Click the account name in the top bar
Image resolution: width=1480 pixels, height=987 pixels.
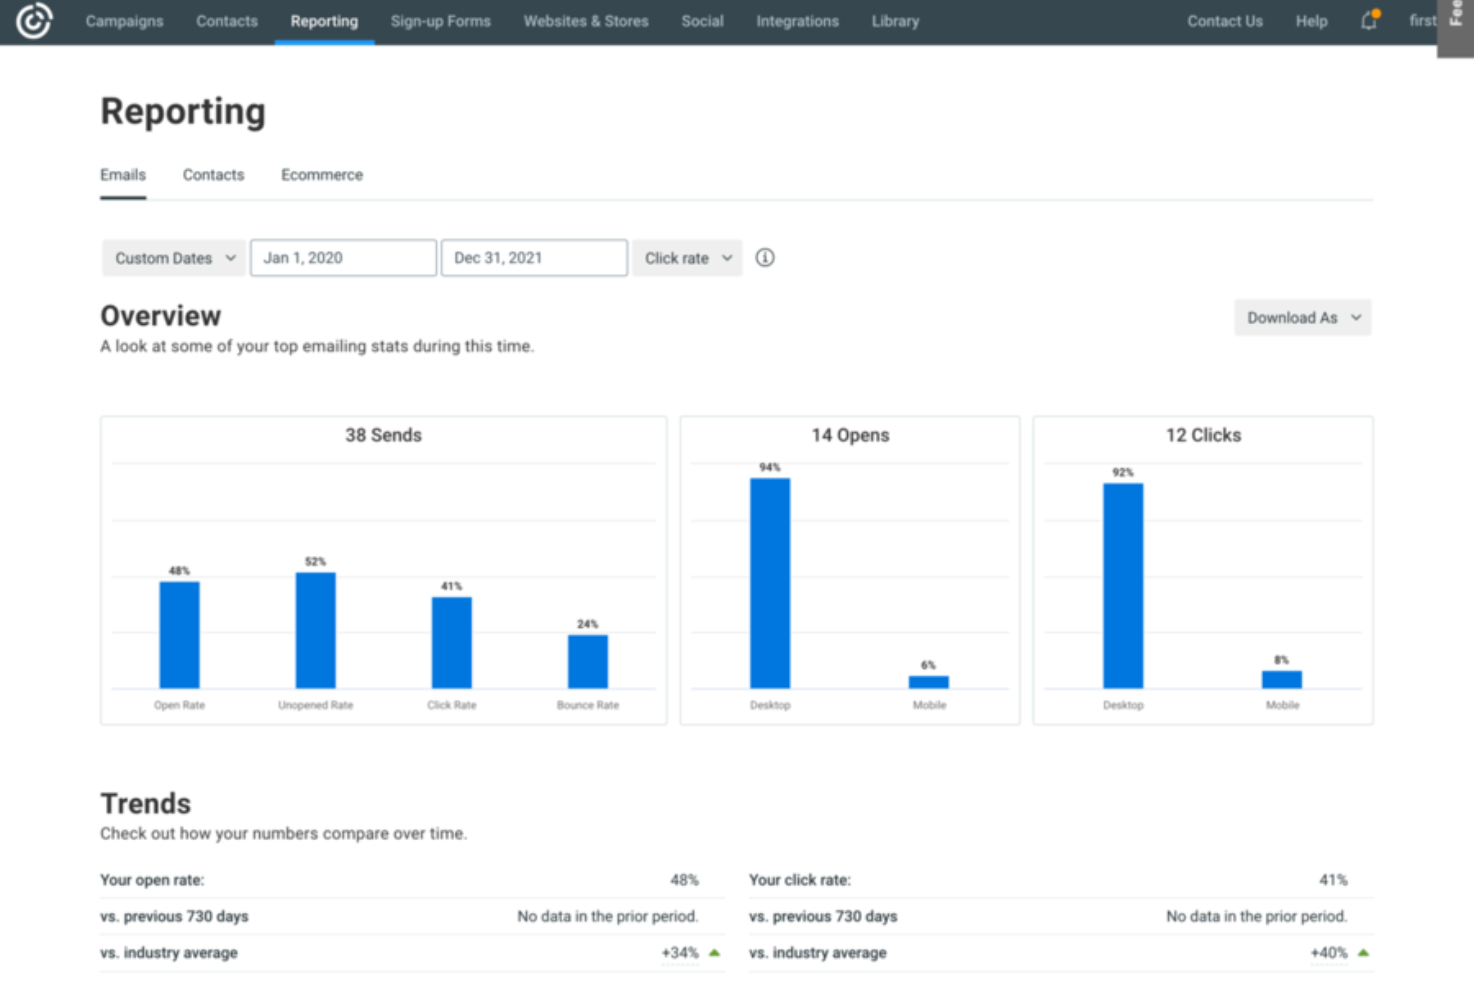click(1421, 20)
